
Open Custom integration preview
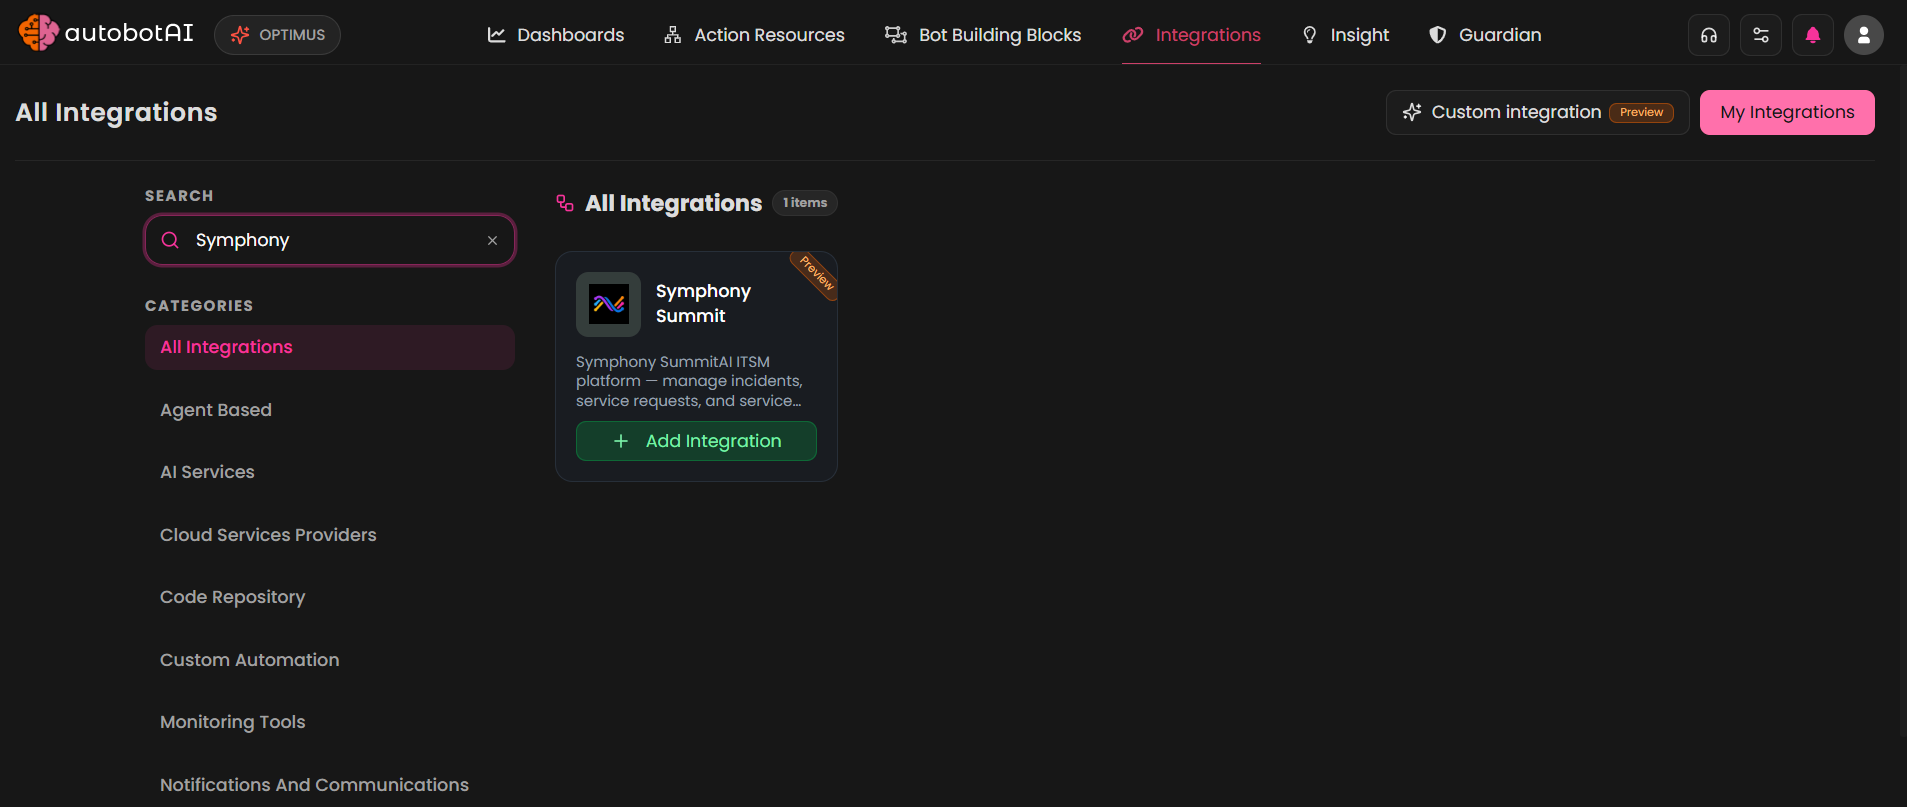[1537, 112]
